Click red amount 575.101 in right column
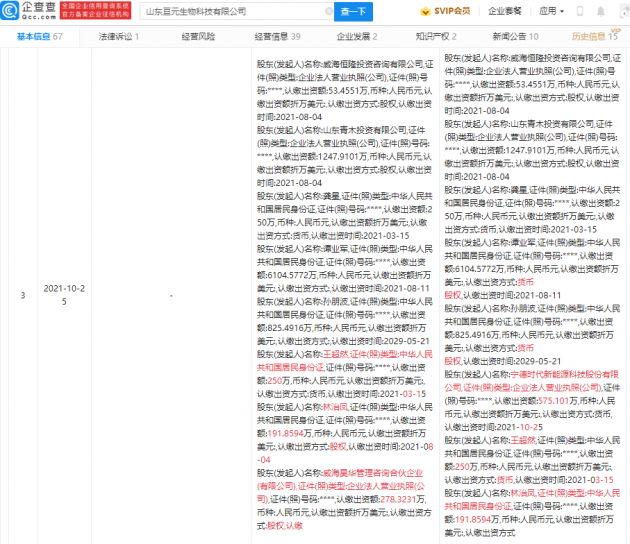 pos(553,401)
